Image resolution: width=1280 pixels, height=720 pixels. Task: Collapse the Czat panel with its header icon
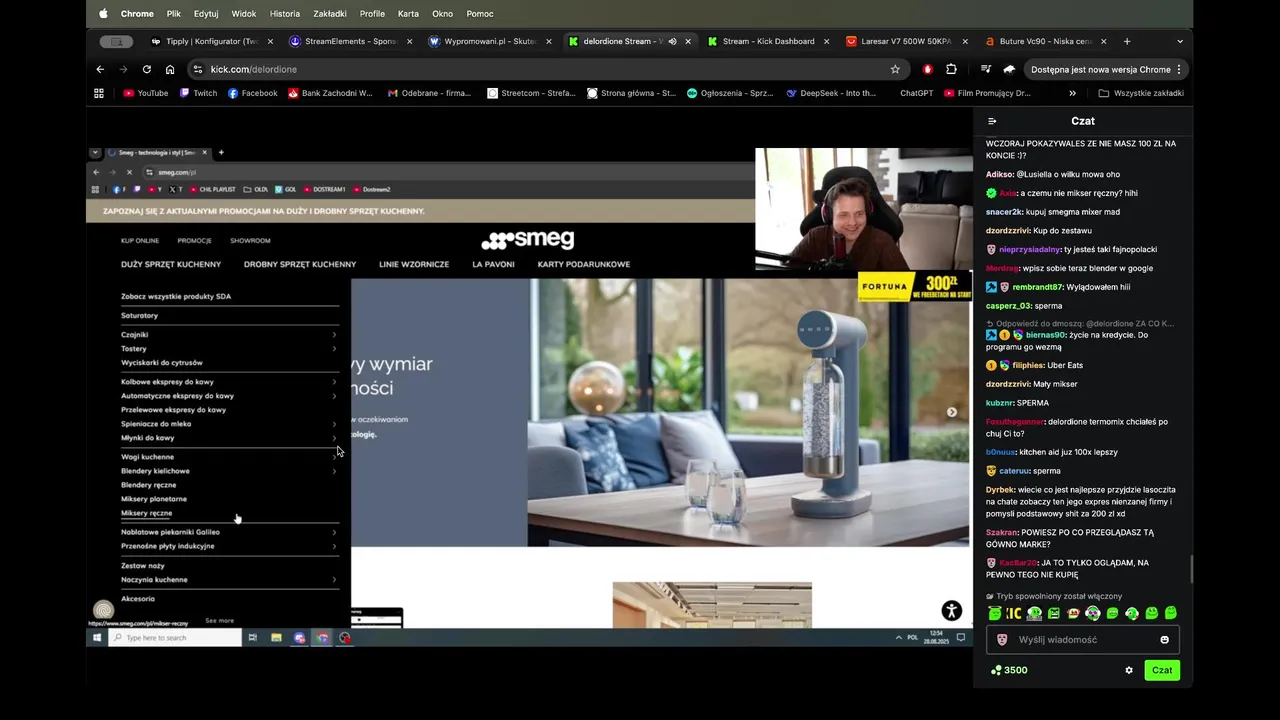pos(992,121)
